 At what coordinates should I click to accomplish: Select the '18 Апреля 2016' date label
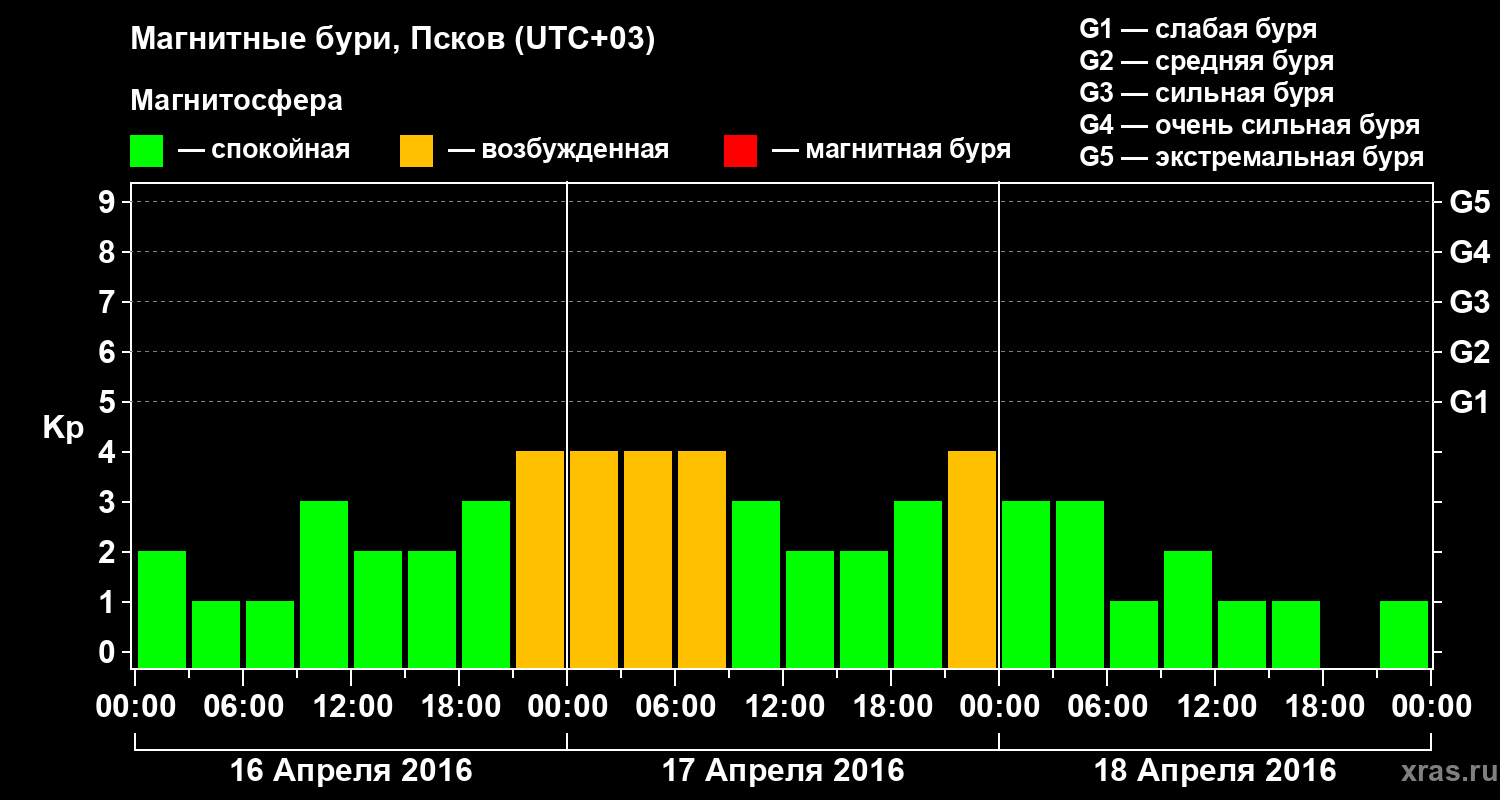pyautogui.click(x=1215, y=771)
